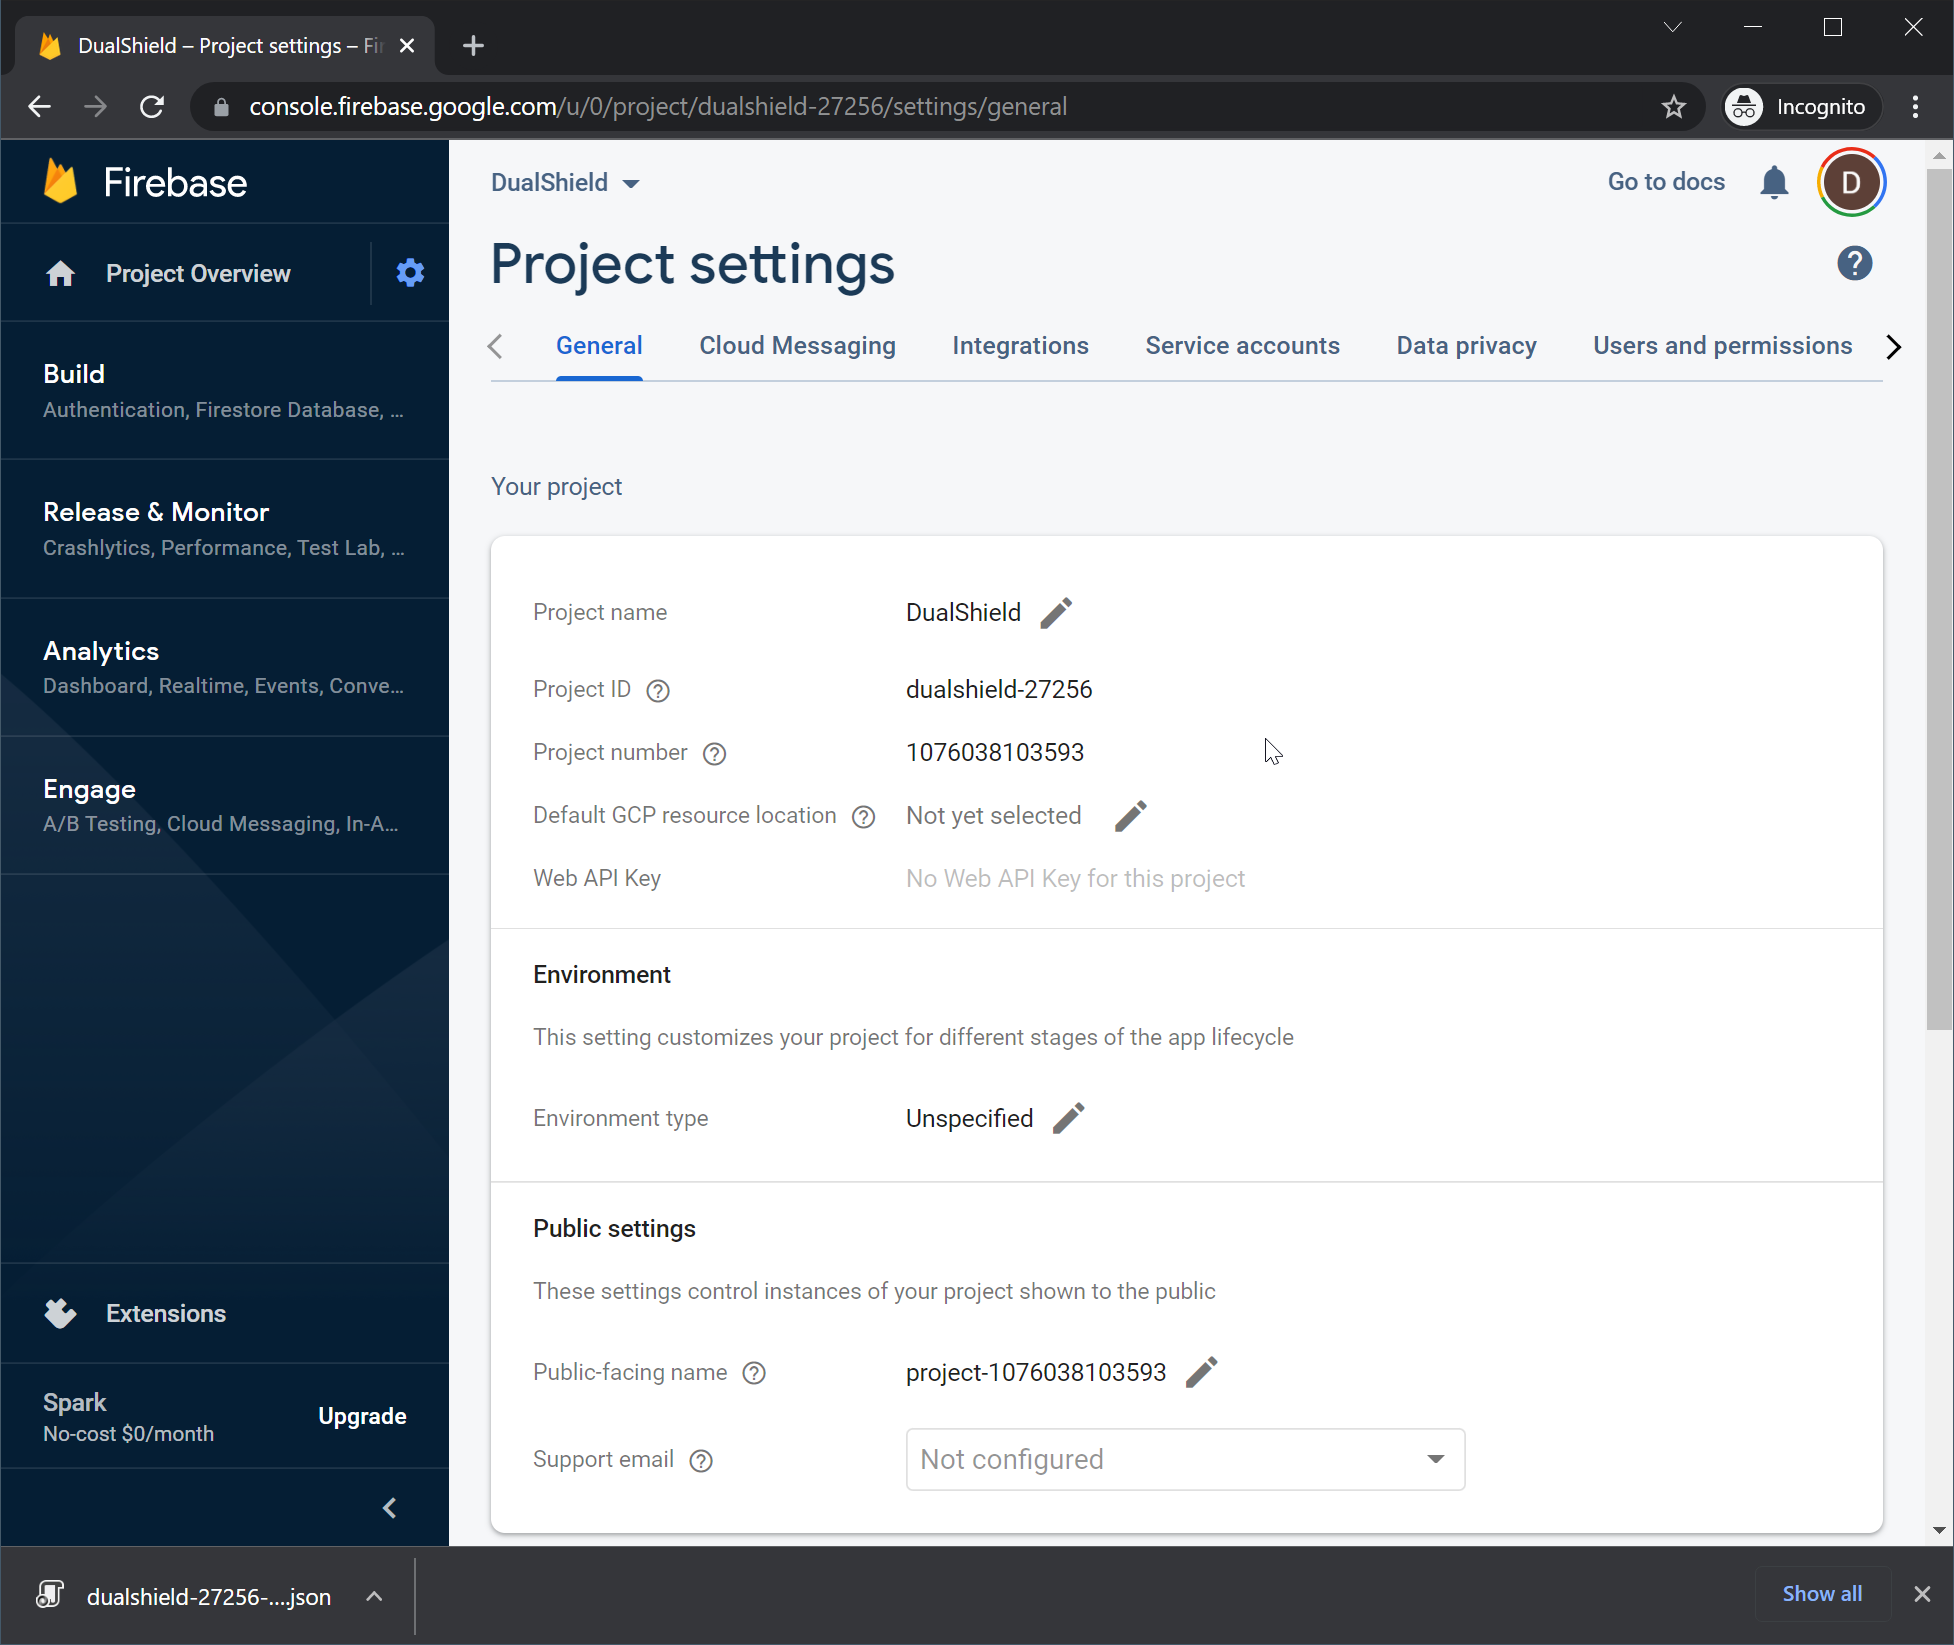1954x1645 pixels.
Task: Click the Extensions sidebar icon
Action: [61, 1313]
